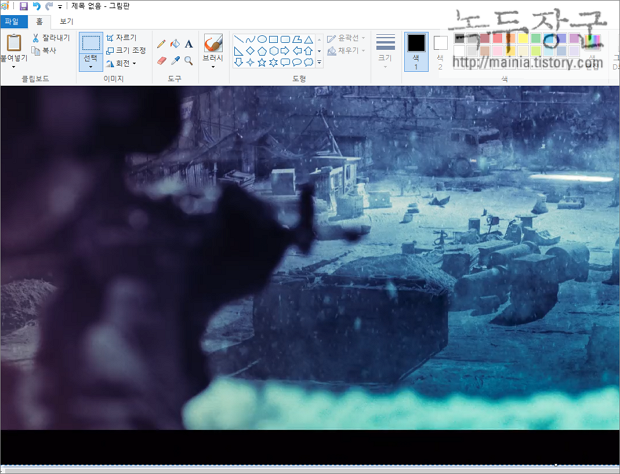Open the Paste (붙여넣기) dropdown arrow
This screenshot has height=474, width=620.
tap(14, 67)
